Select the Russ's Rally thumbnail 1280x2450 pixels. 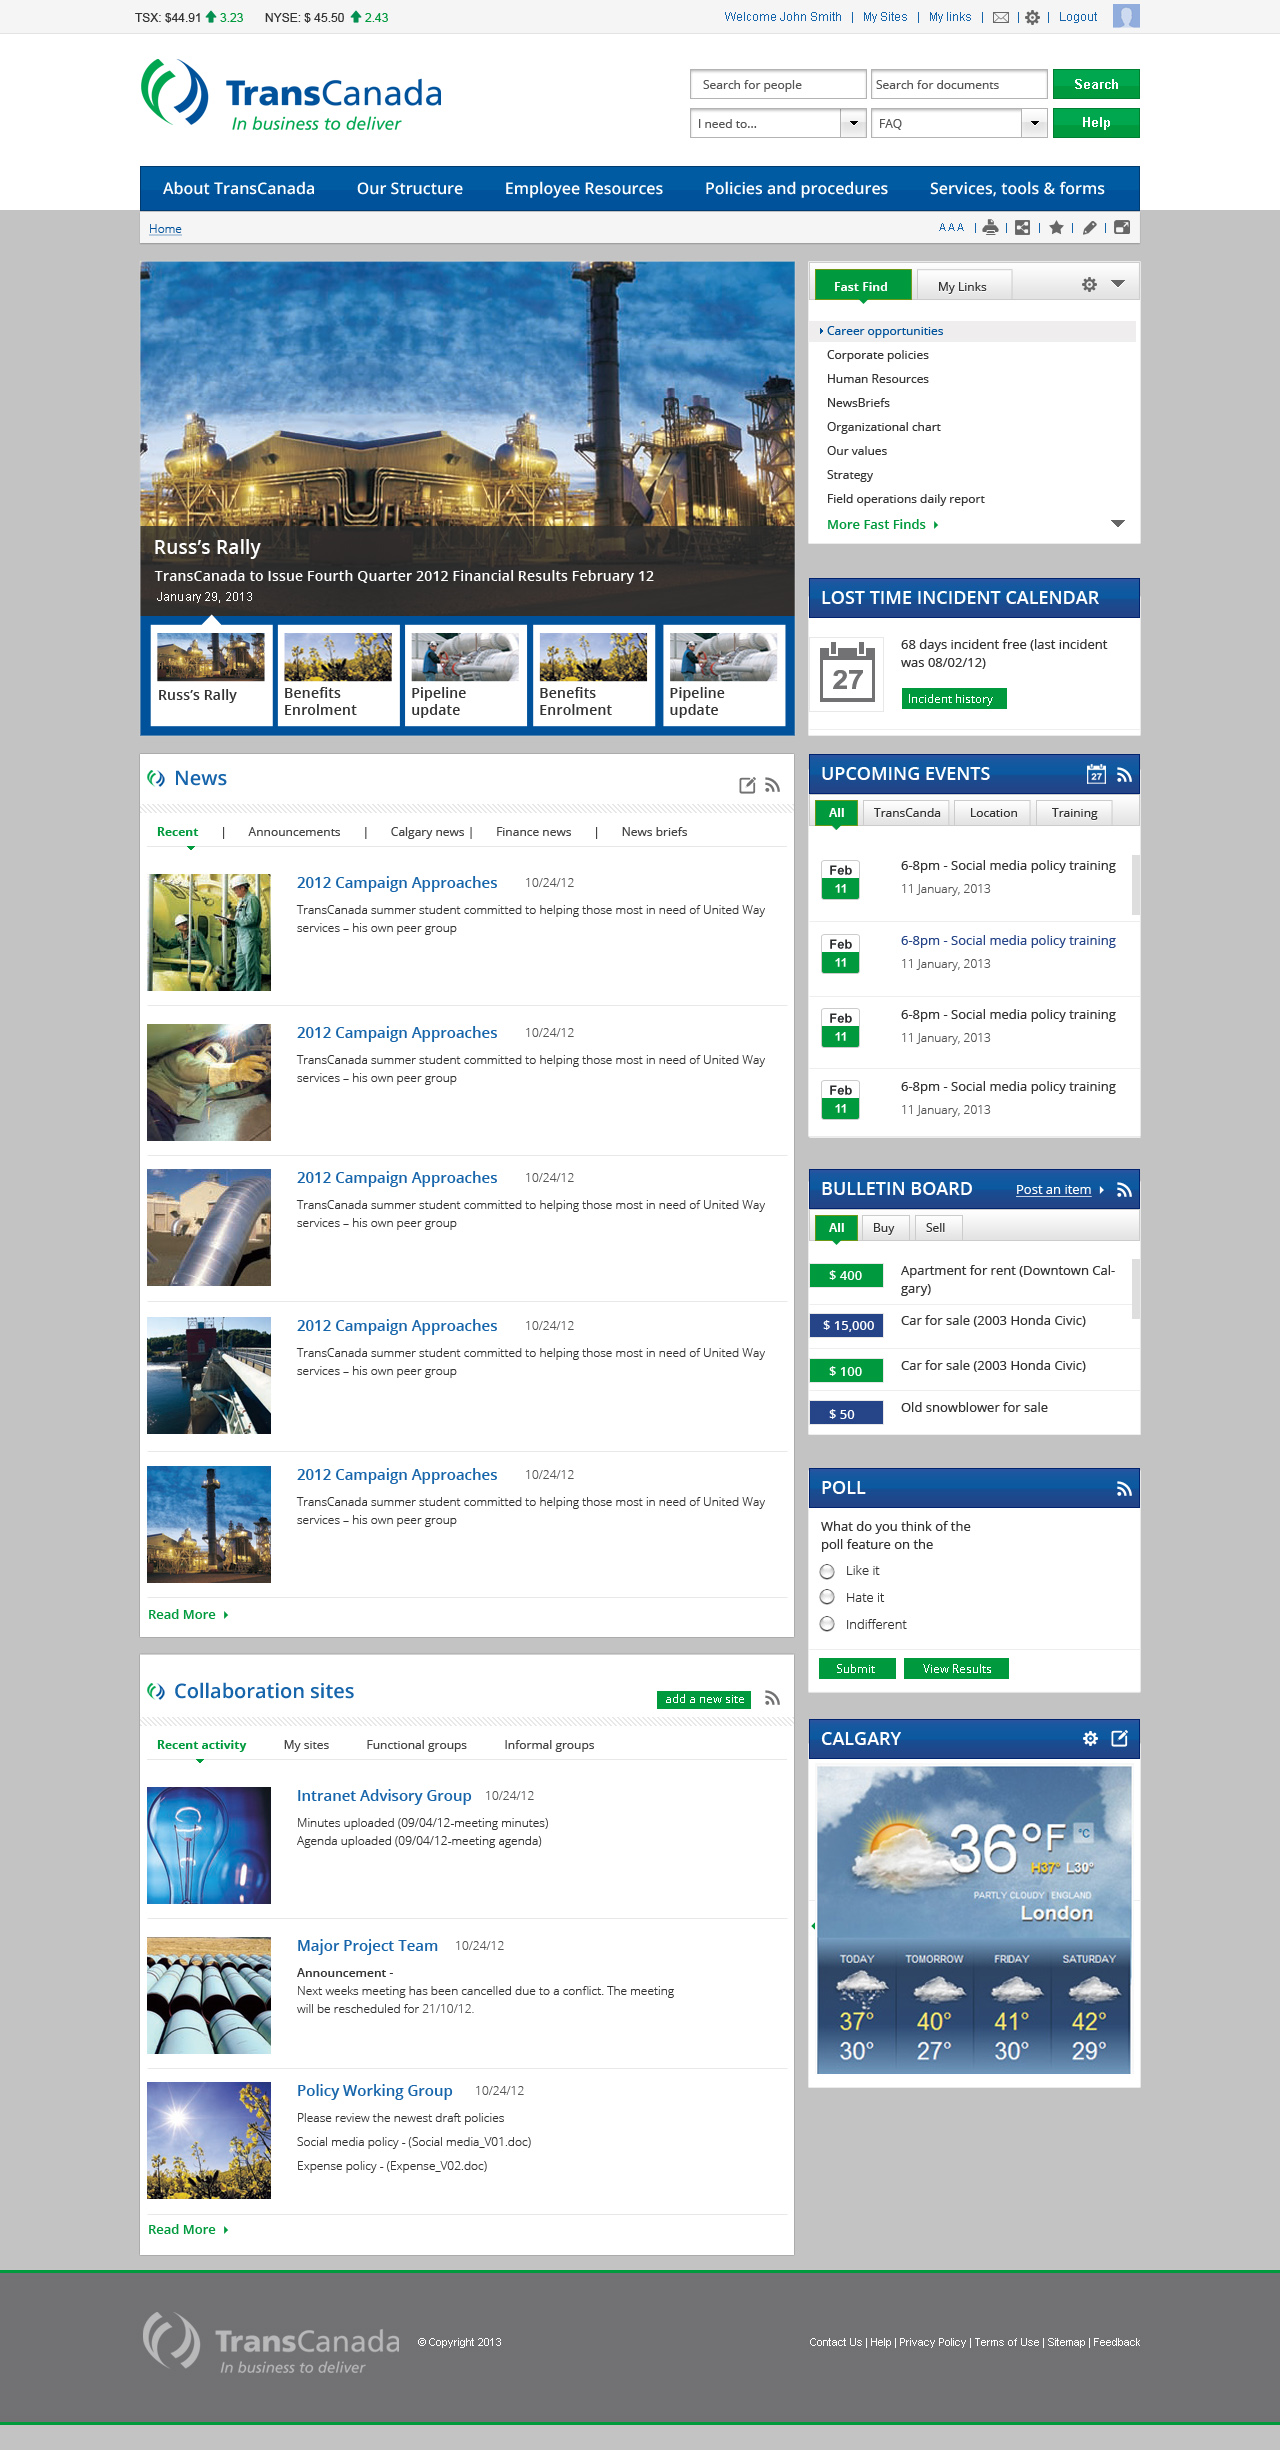tap(211, 674)
